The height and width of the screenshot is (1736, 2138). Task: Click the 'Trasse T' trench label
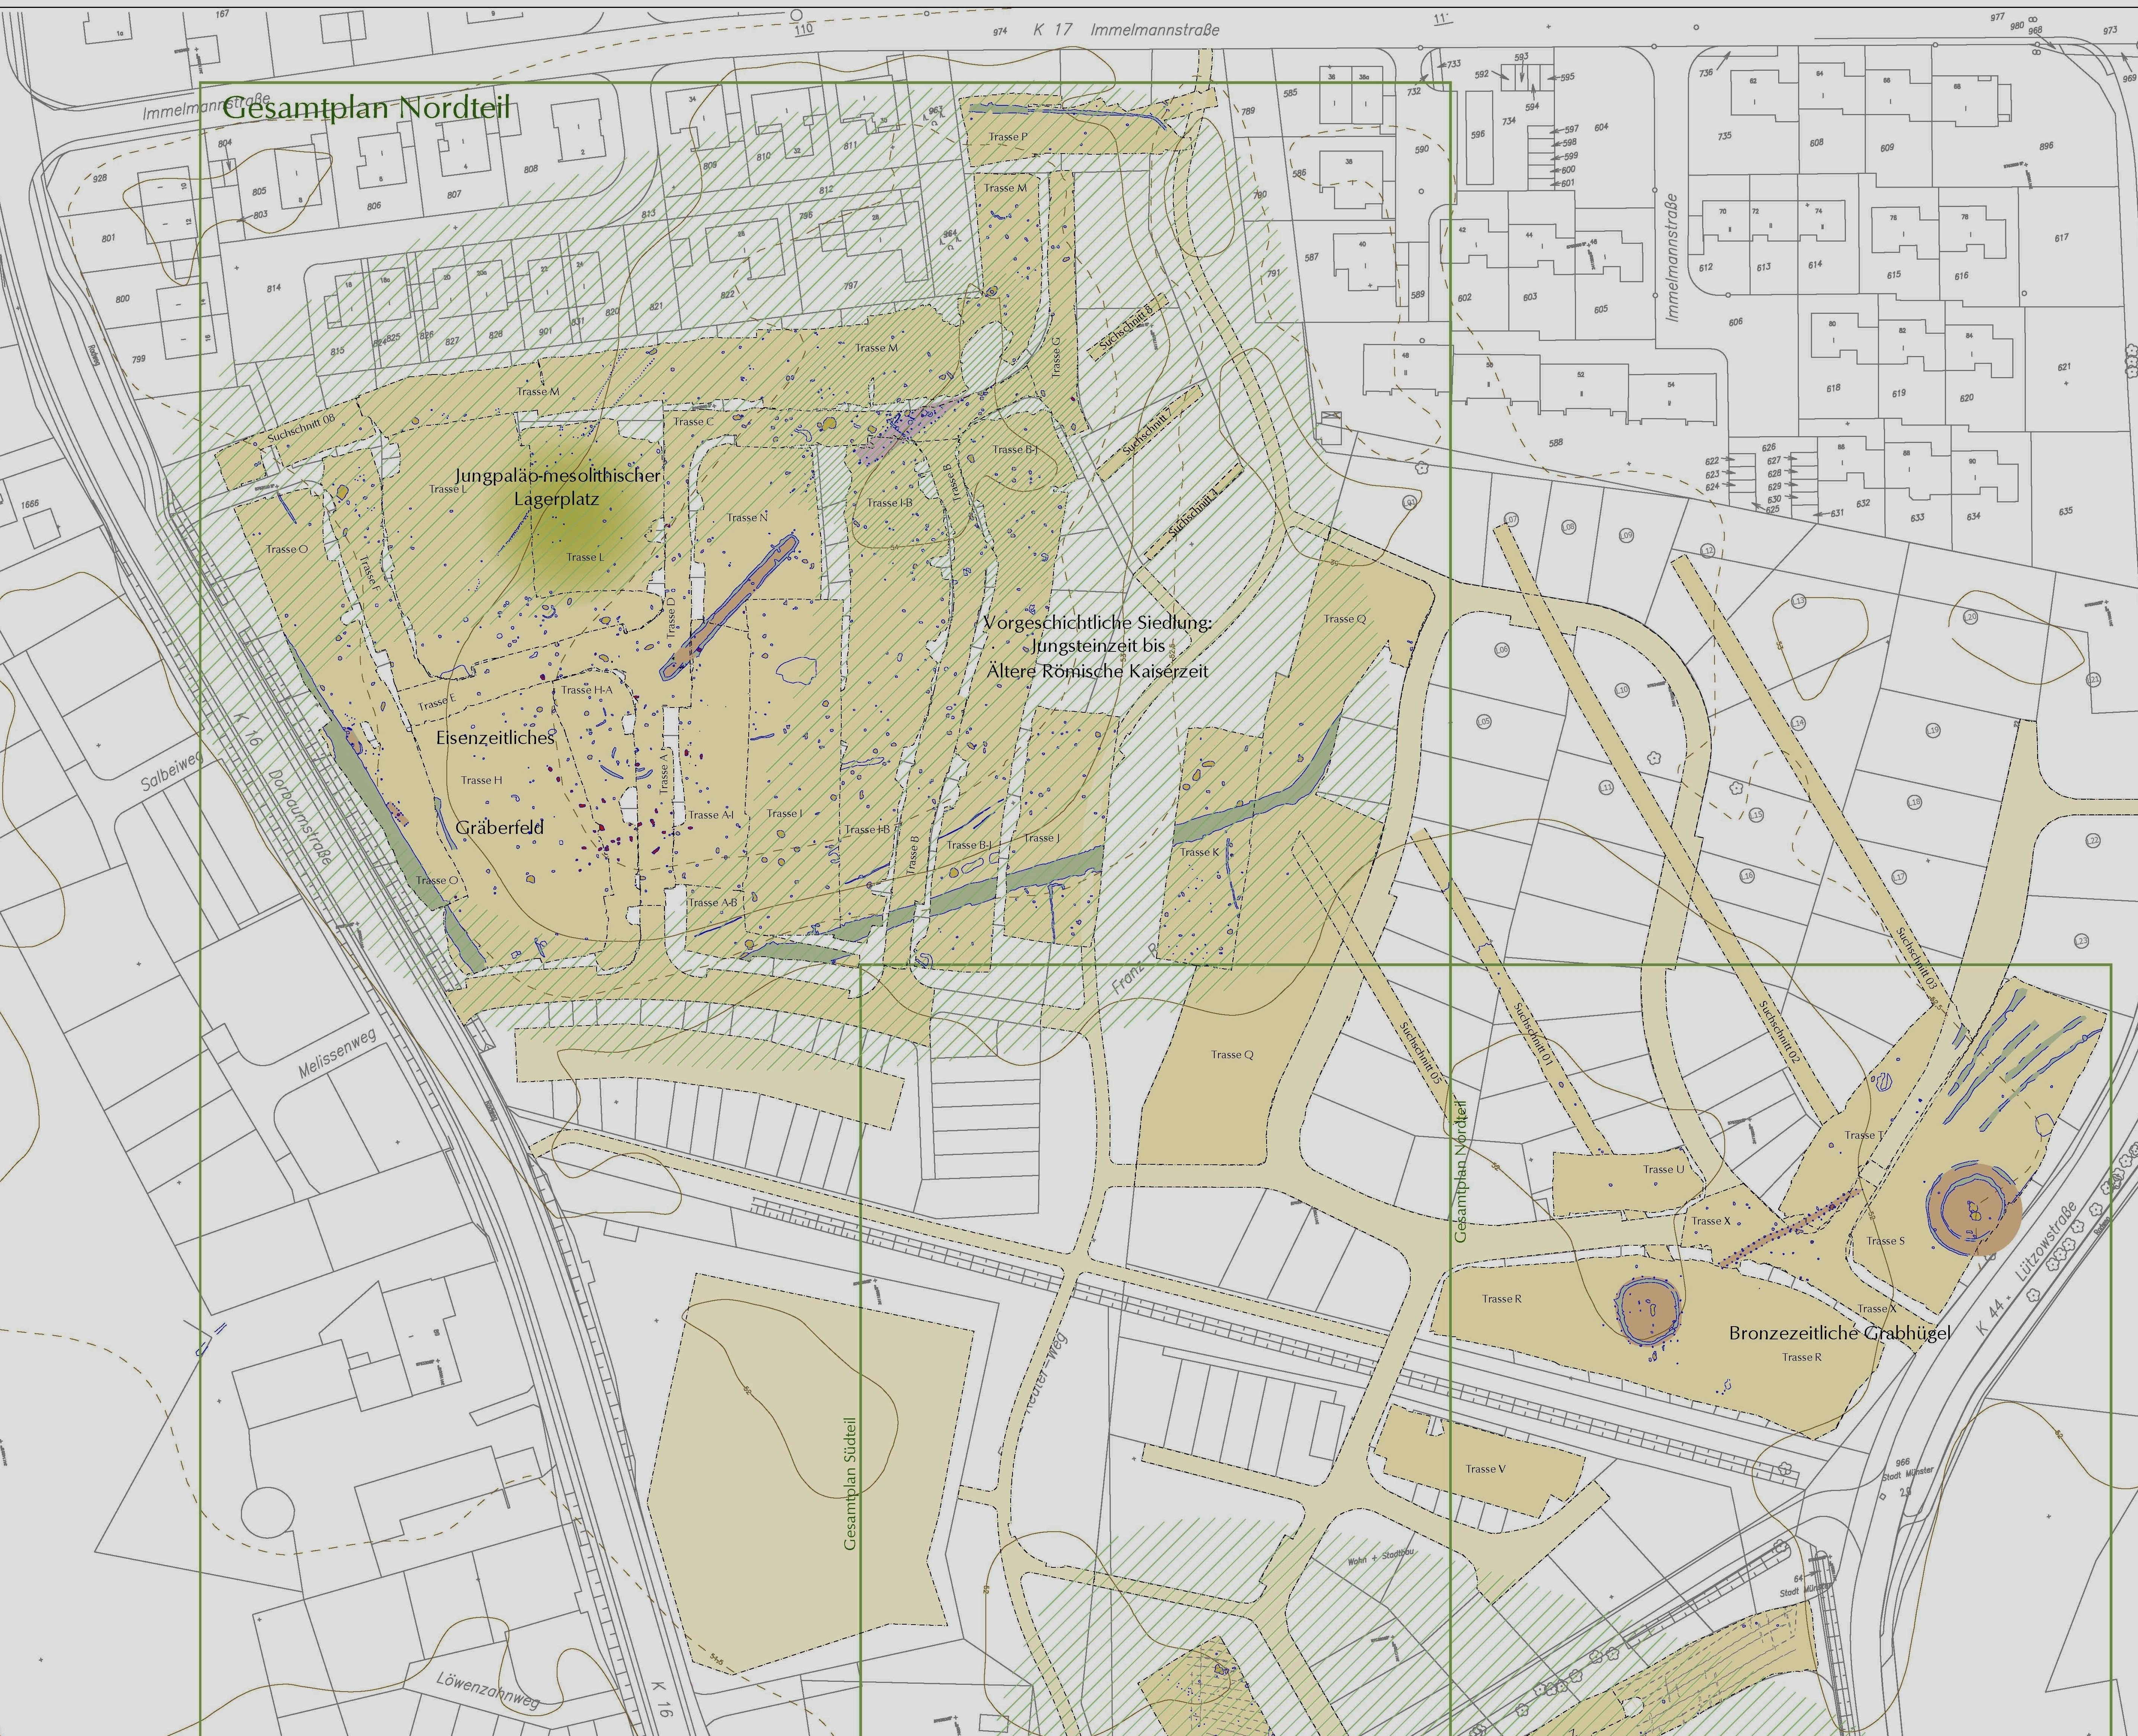1864,1135
